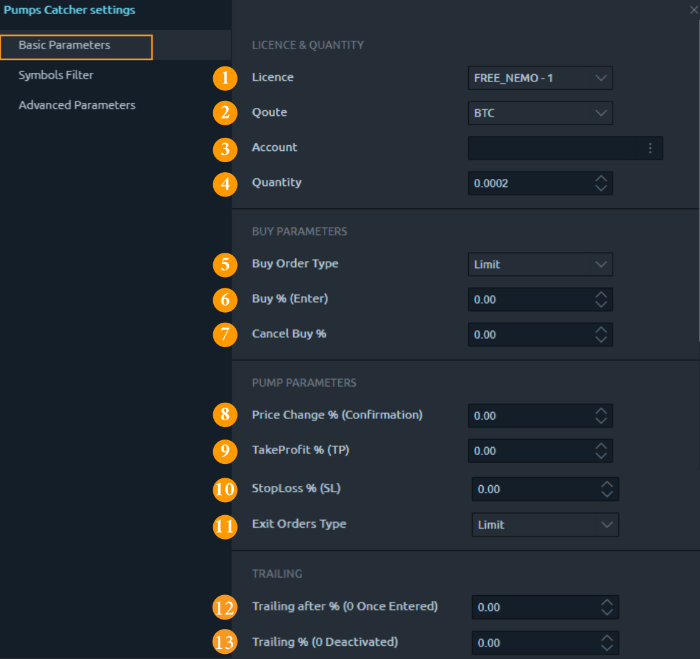Click the orange number 5 marker icon
This screenshot has height=659, width=700.
point(226,265)
